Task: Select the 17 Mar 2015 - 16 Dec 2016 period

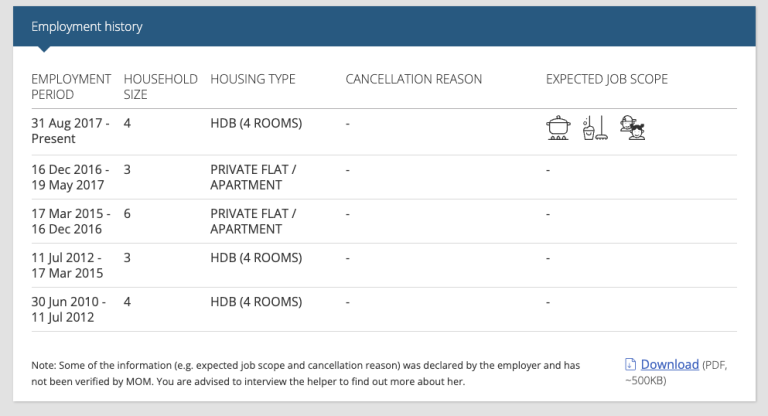Action: [x=71, y=221]
